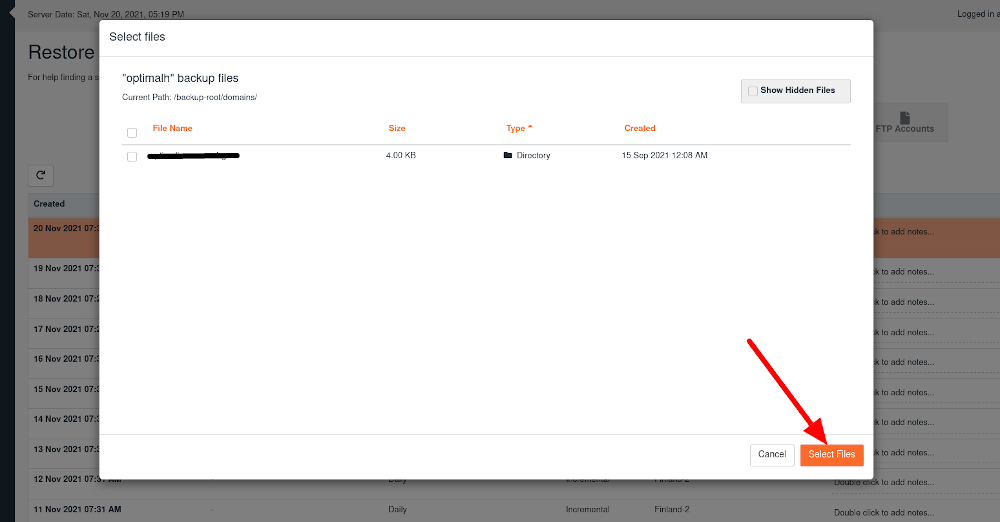This screenshot has width=1000, height=522.
Task: Click the background Created table header
Action: pos(50,204)
